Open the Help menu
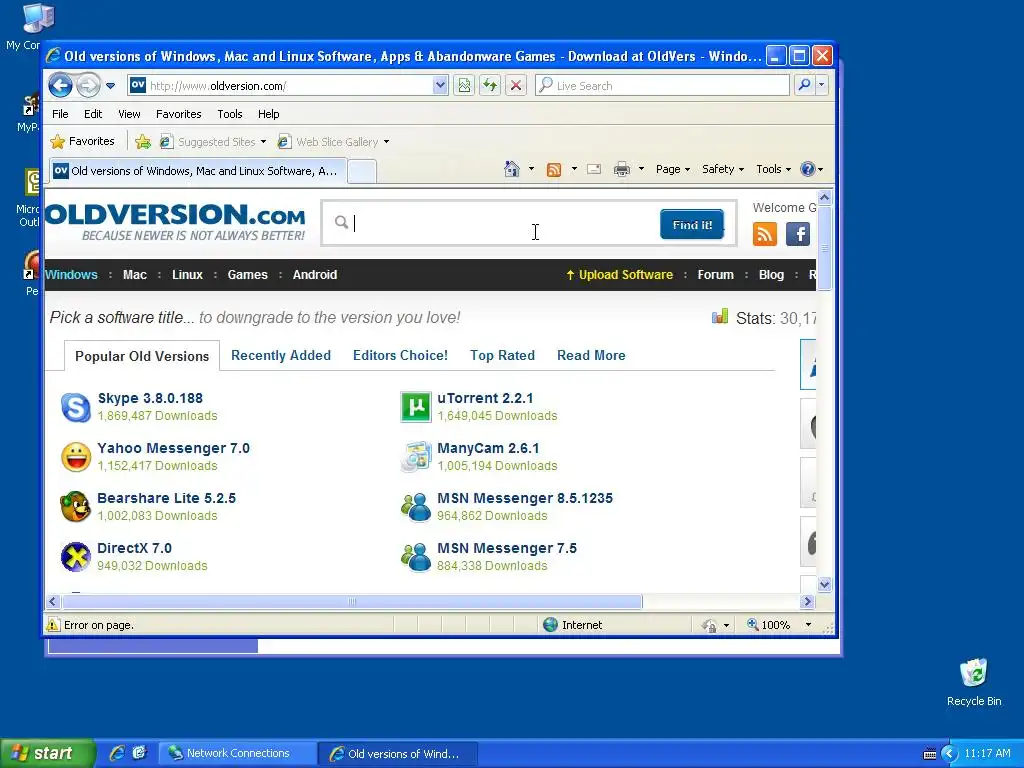This screenshot has width=1024, height=768. 268,114
